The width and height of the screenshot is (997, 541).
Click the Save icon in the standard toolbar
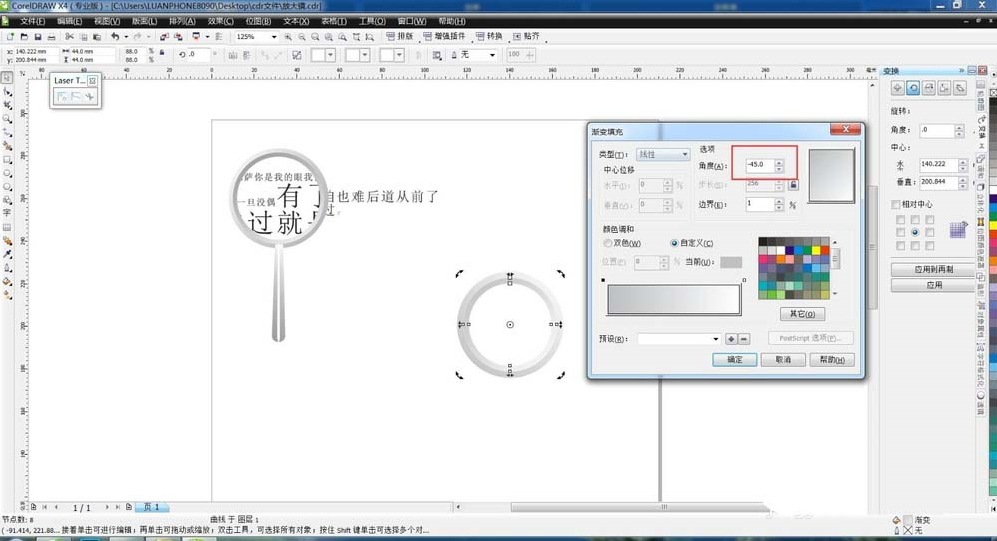point(37,37)
